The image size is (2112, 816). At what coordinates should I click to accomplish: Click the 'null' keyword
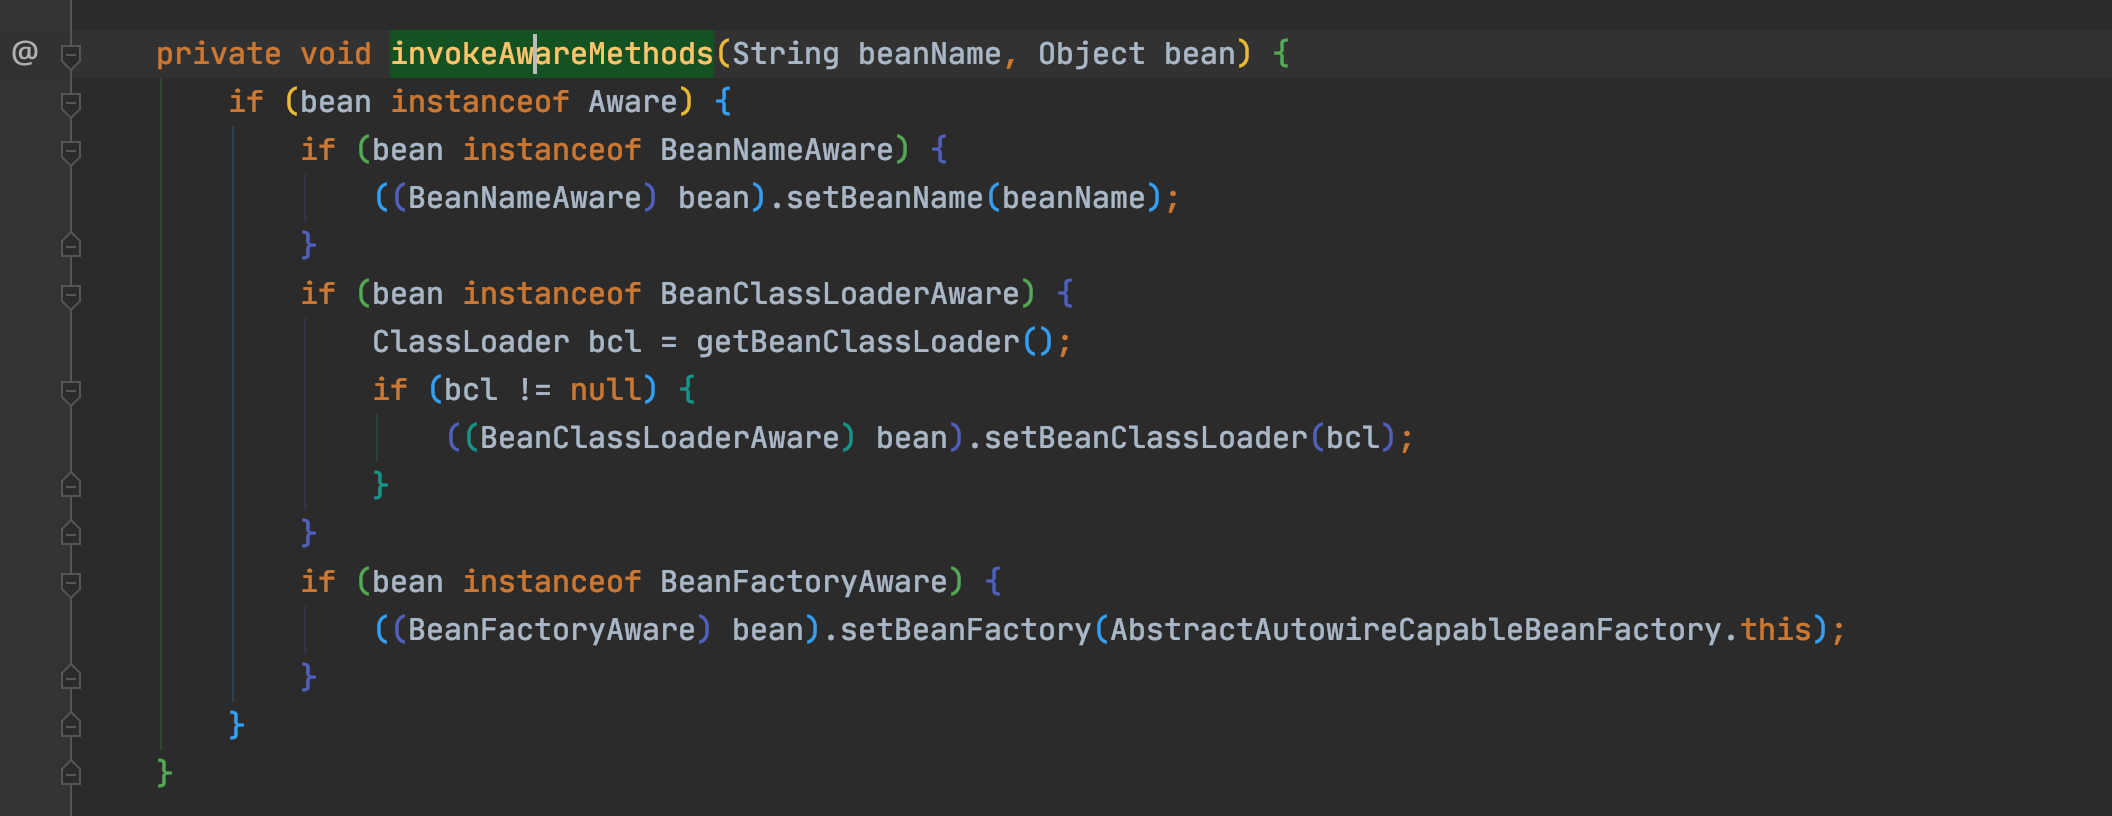(x=606, y=389)
